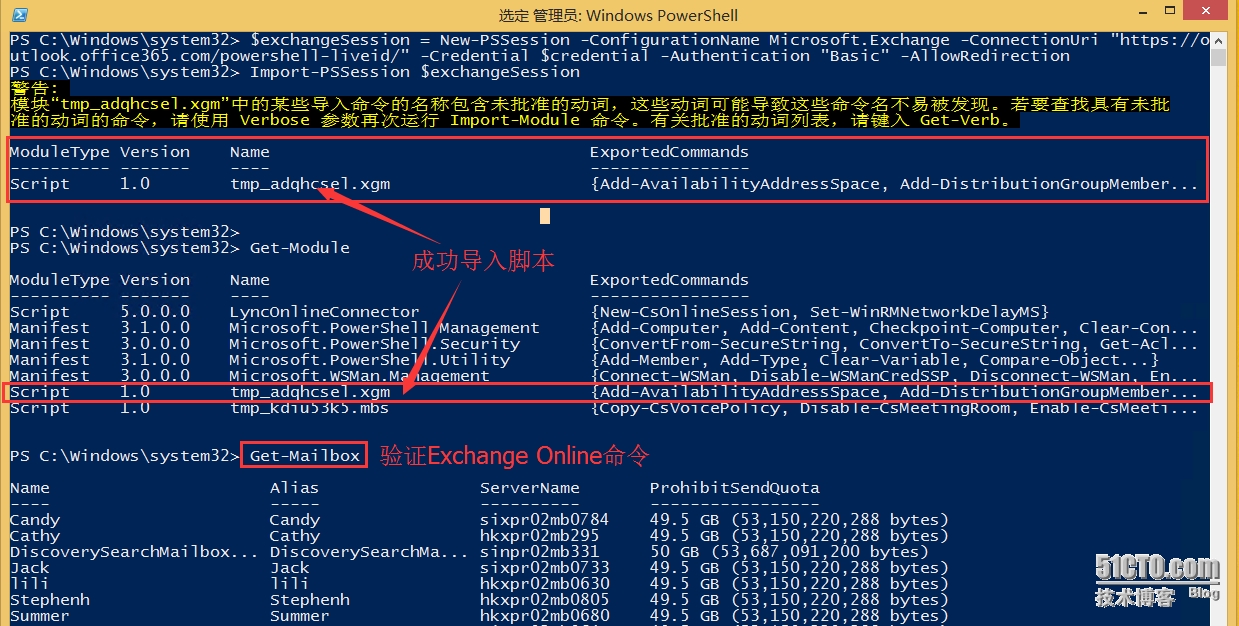Click the Microsoft.PowerShell.Utility module entry
The width and height of the screenshot is (1239, 626).
pos(369,360)
